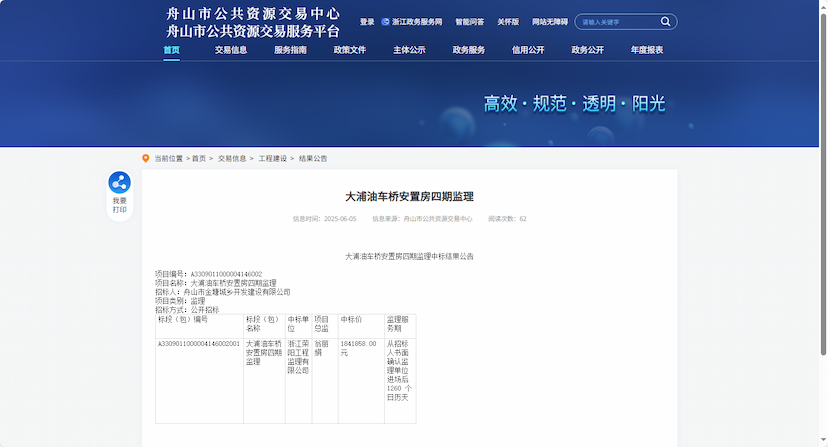This screenshot has width=828, height=447.
Task: Open the 服务指南 nav menu
Action: click(x=290, y=50)
